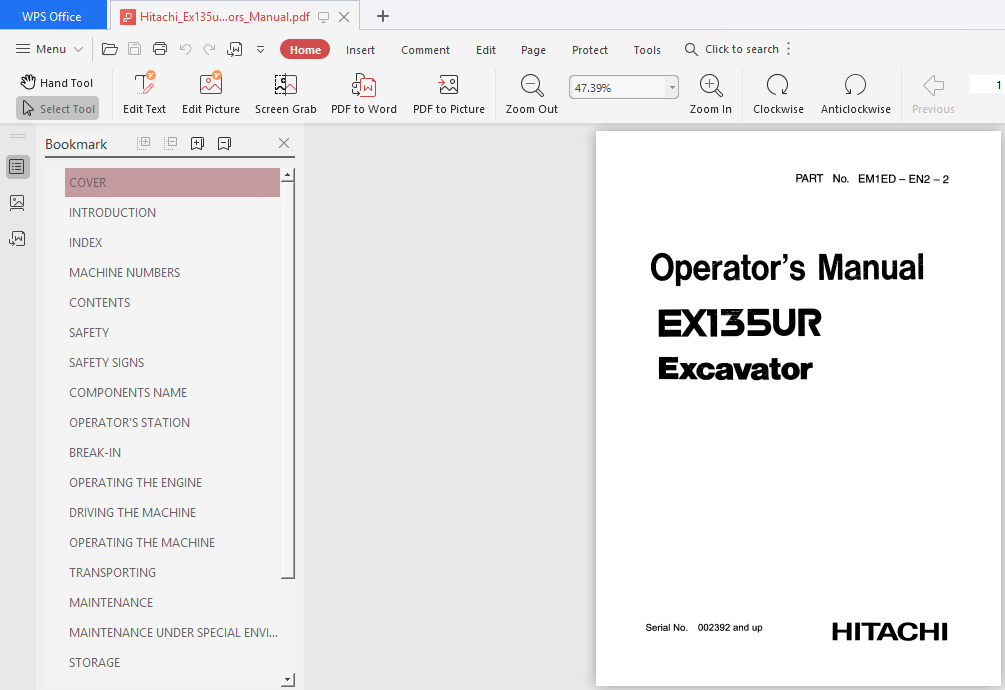The width and height of the screenshot is (1005, 690).
Task: Click the sidebar export to Word icon
Action: pos(17,239)
